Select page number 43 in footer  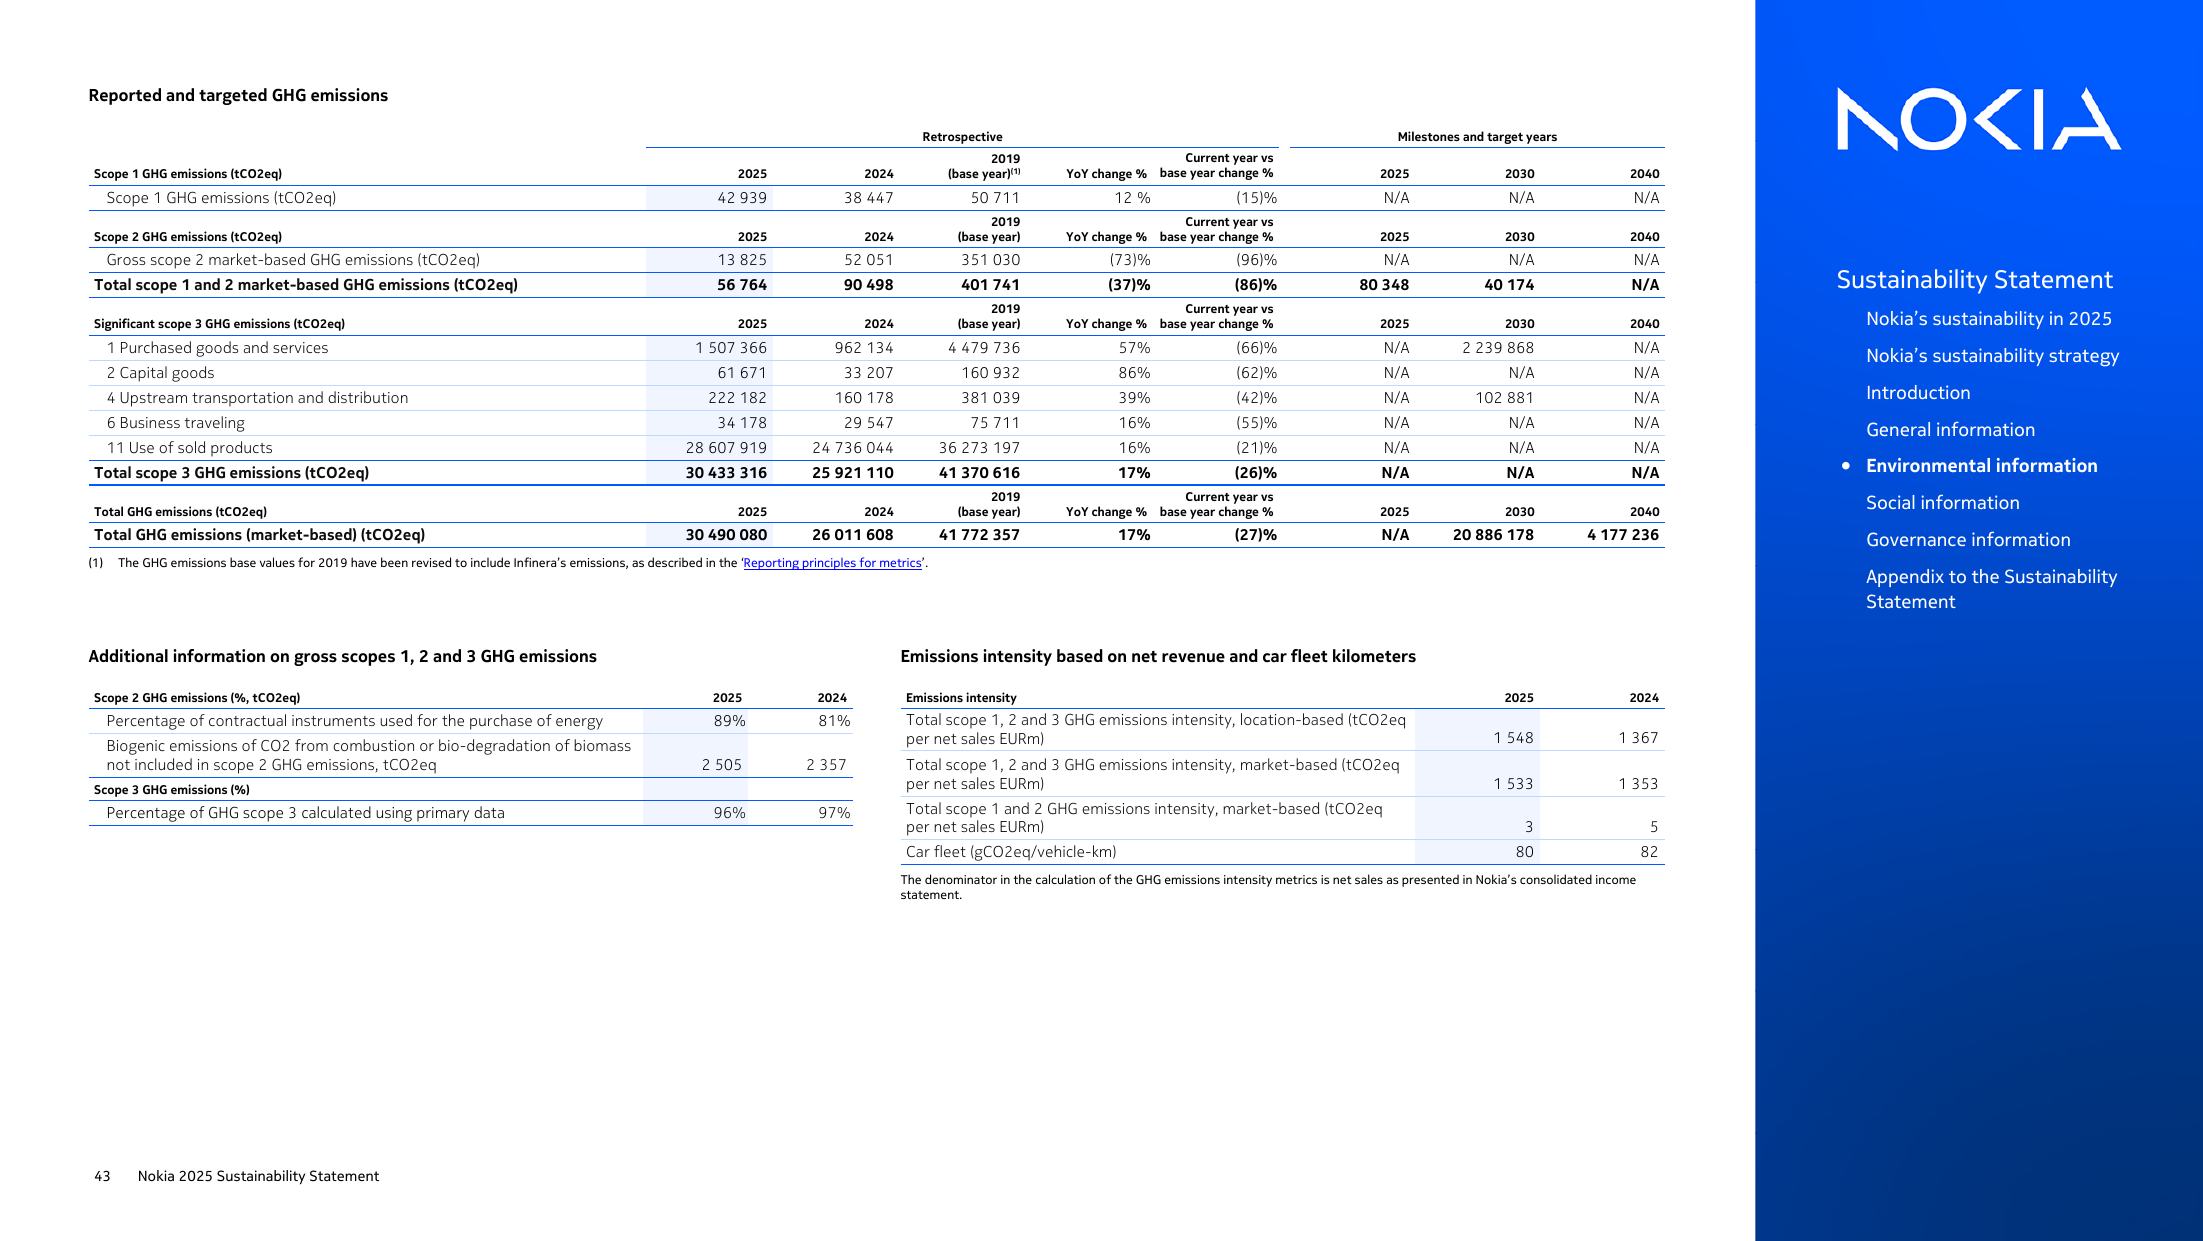point(102,1176)
